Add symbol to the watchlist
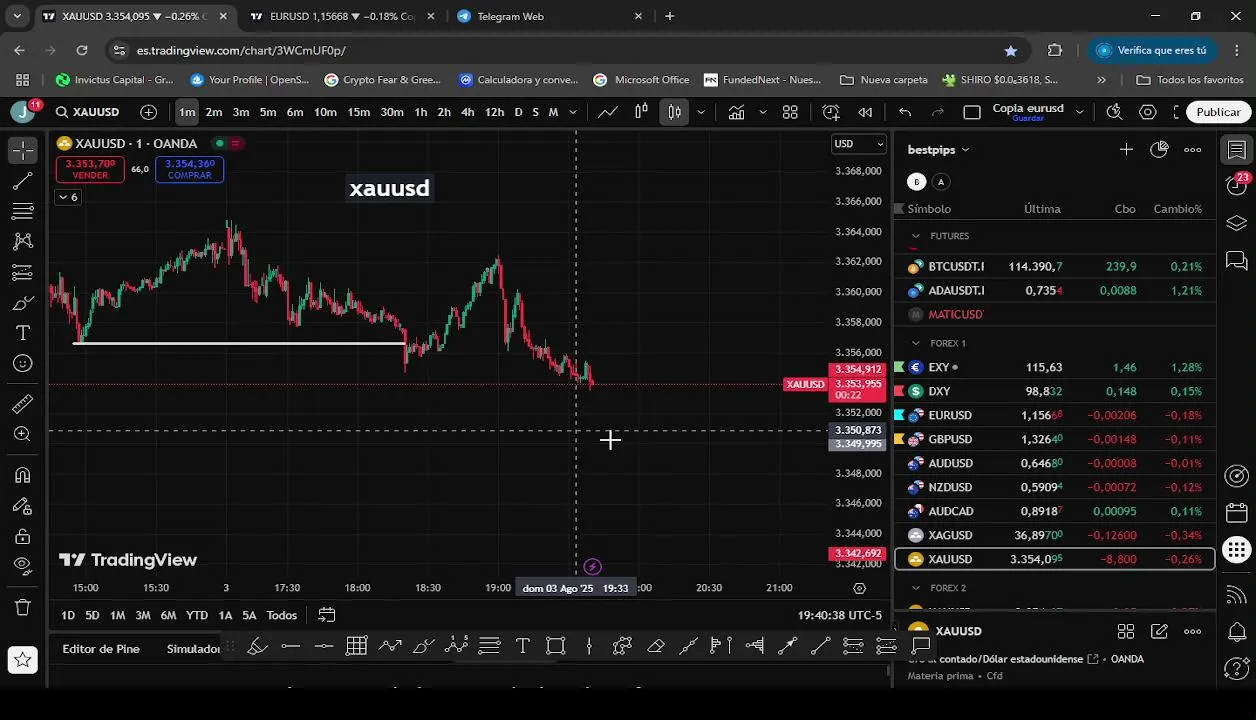The image size is (1256, 720). click(1126, 150)
